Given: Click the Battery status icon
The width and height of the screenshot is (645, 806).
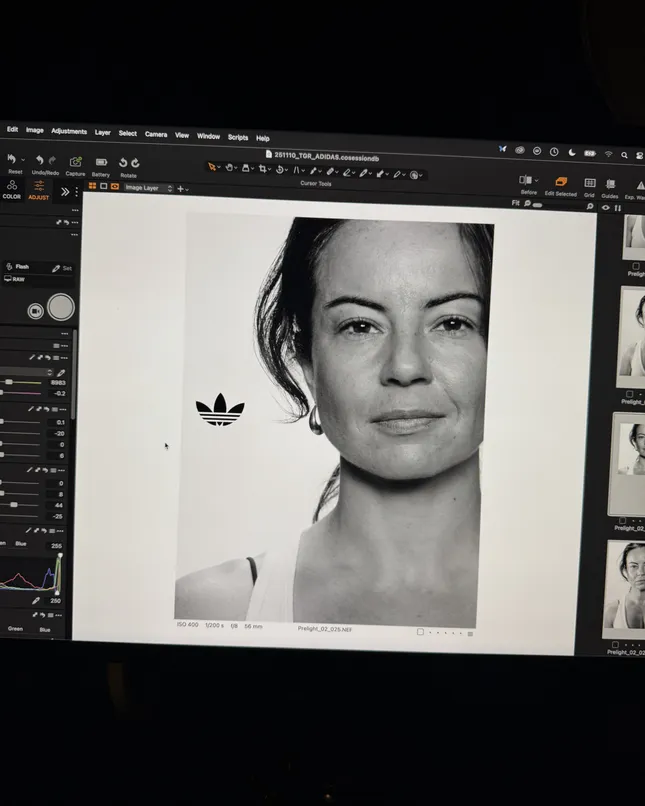Looking at the screenshot, I should (x=101, y=162).
